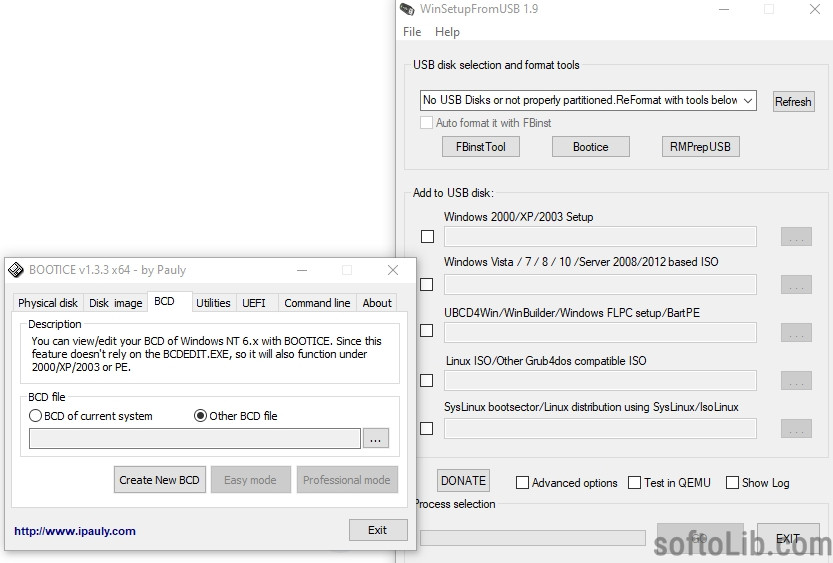The height and width of the screenshot is (563, 833).
Task: Close the WinSetupFromUSB window
Action: tap(814, 9)
